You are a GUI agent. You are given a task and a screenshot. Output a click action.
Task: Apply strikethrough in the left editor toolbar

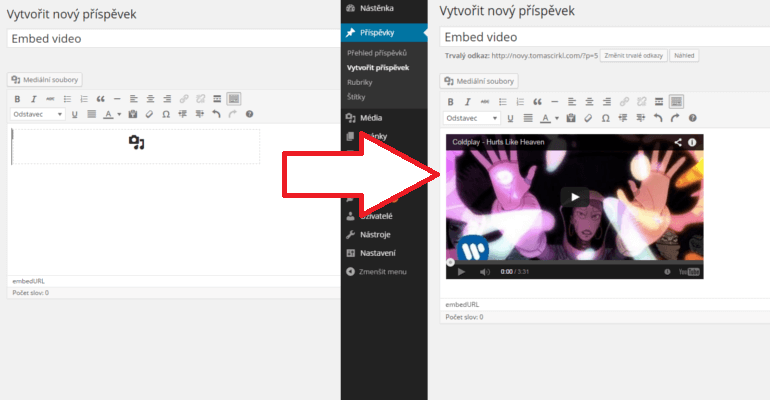[50, 99]
